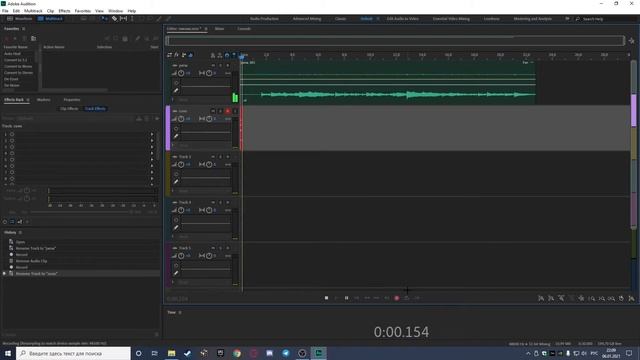
Task: Disarm record on the second track
Action: point(228,111)
